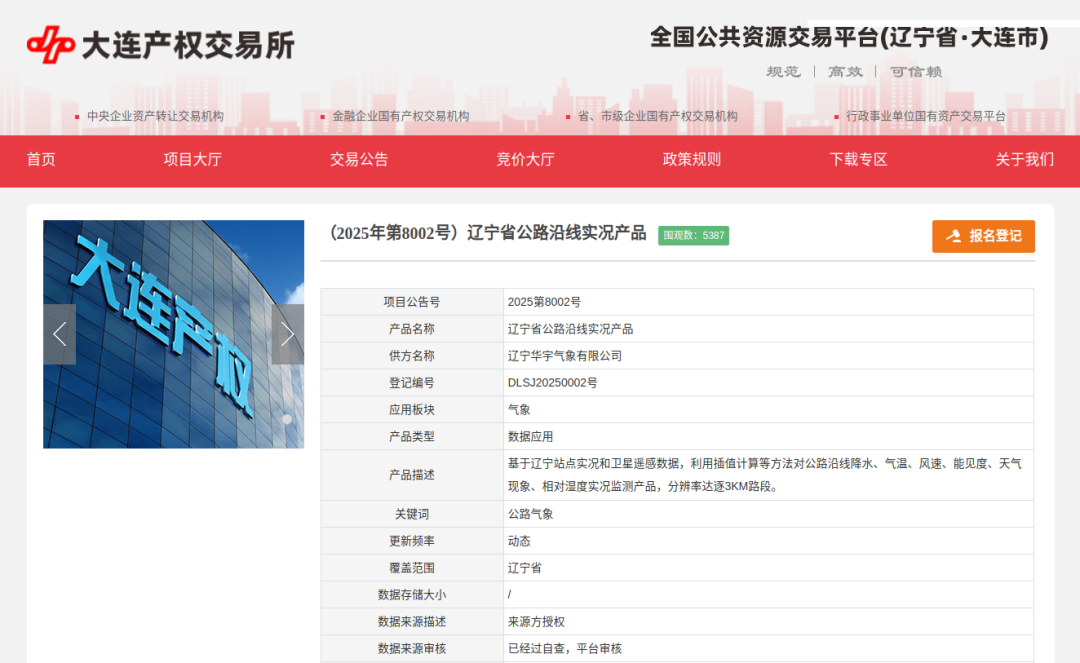Click the 全国公共资源交易平台 header text

coord(848,37)
